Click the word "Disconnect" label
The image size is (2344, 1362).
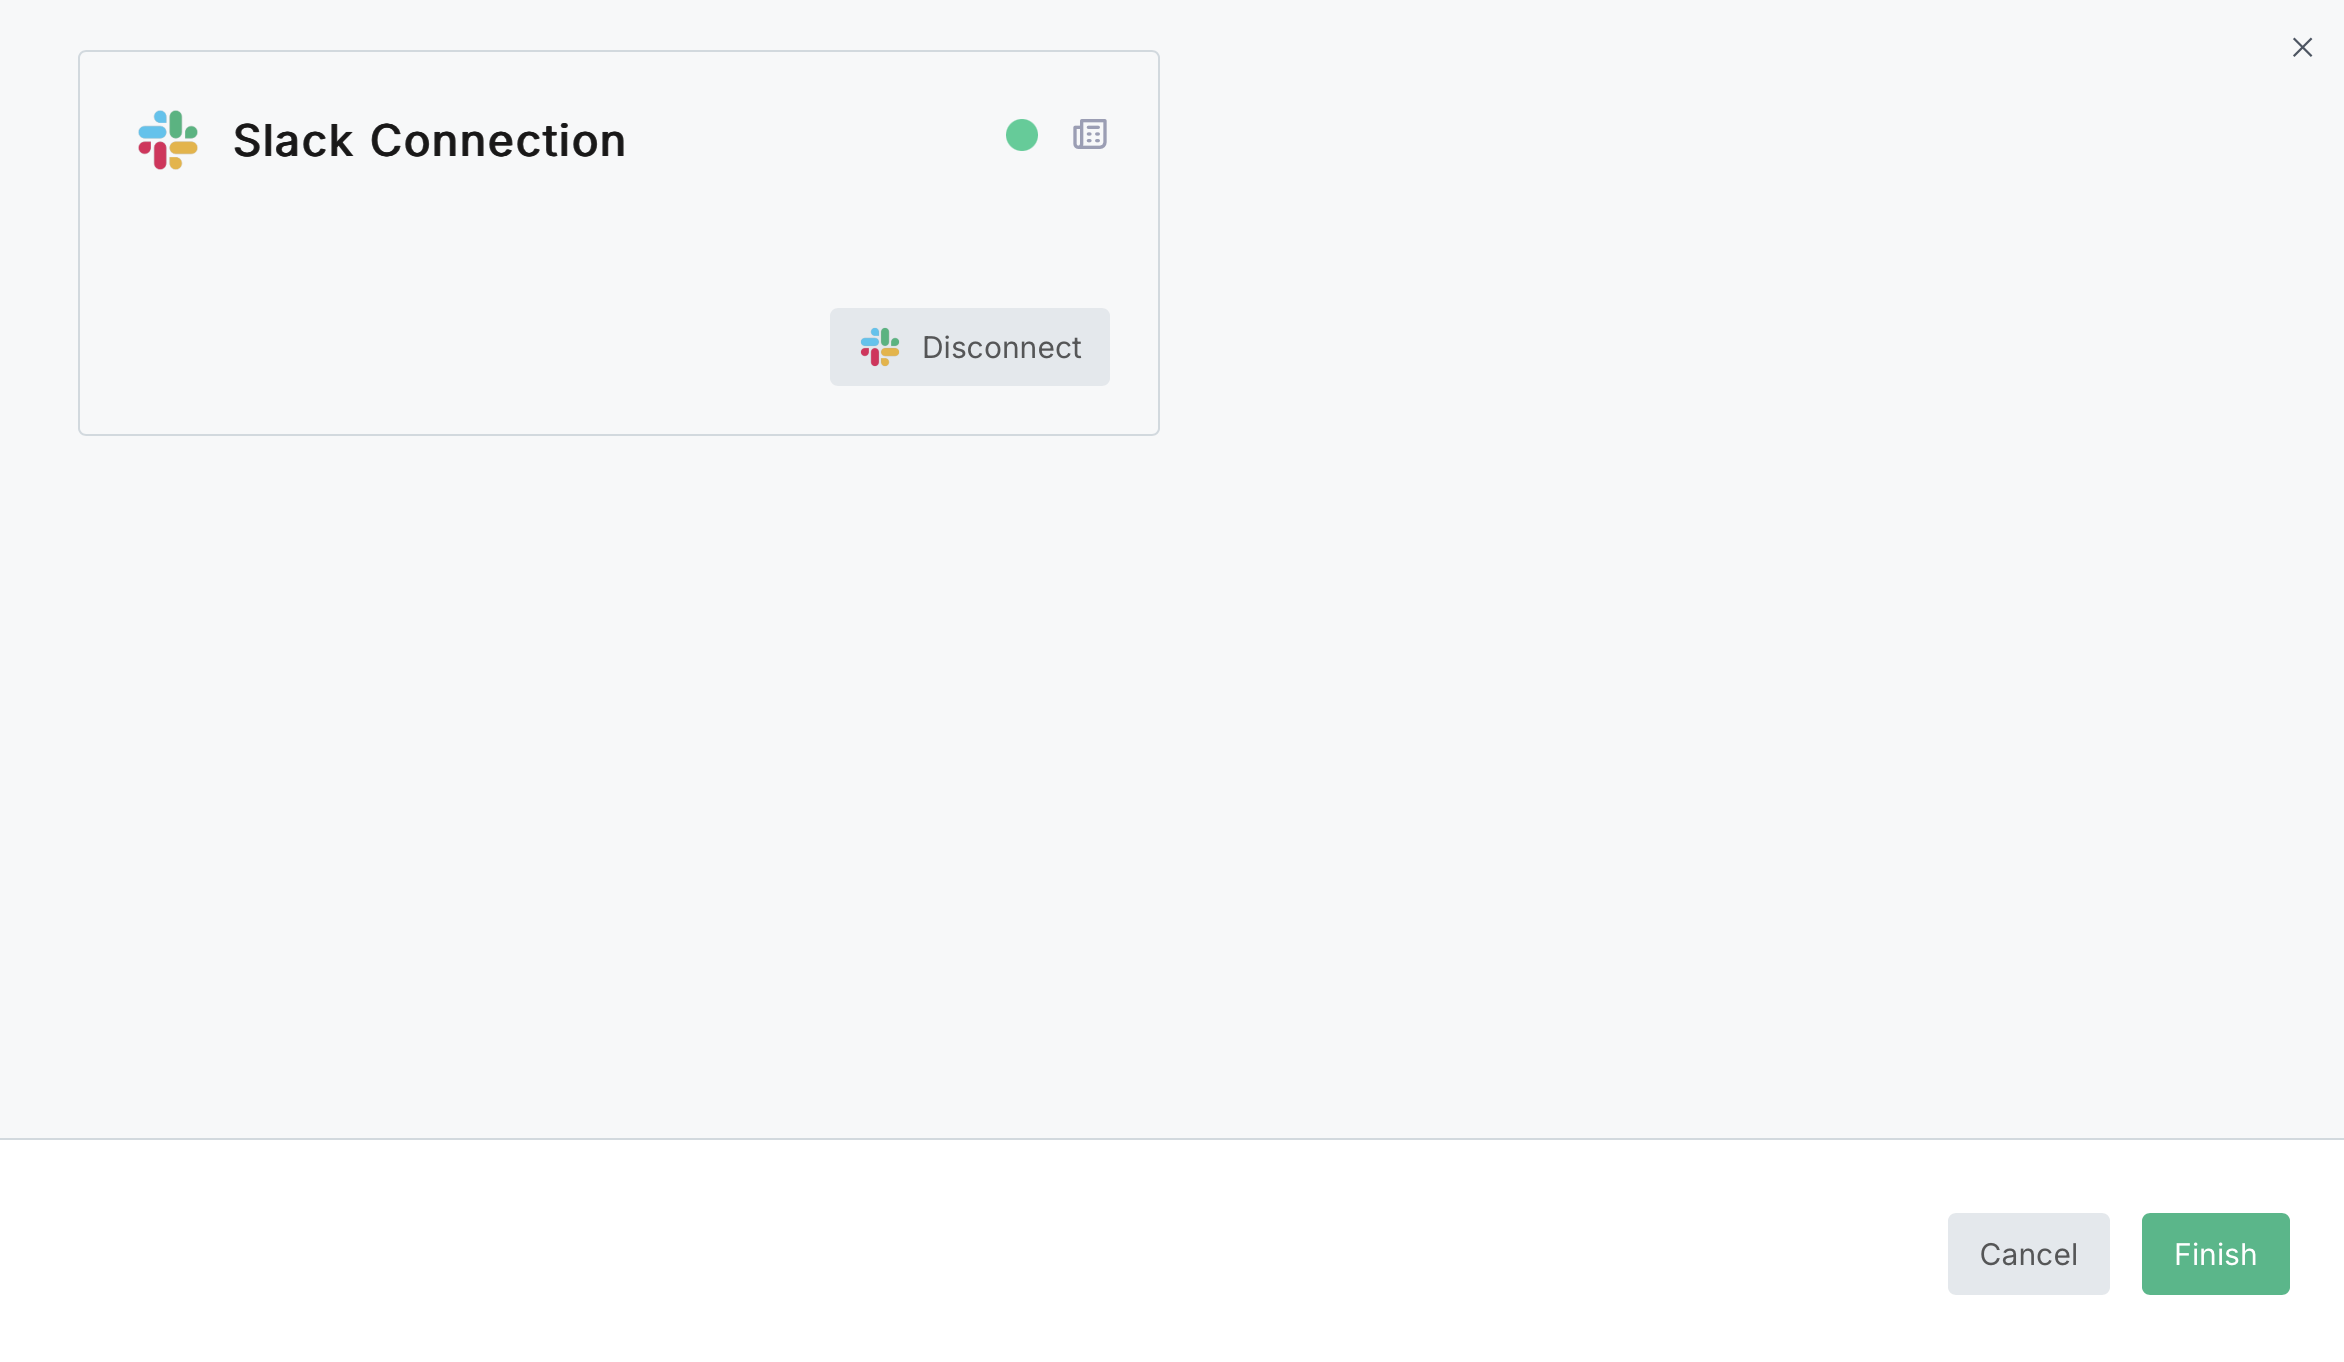pos(1001,347)
